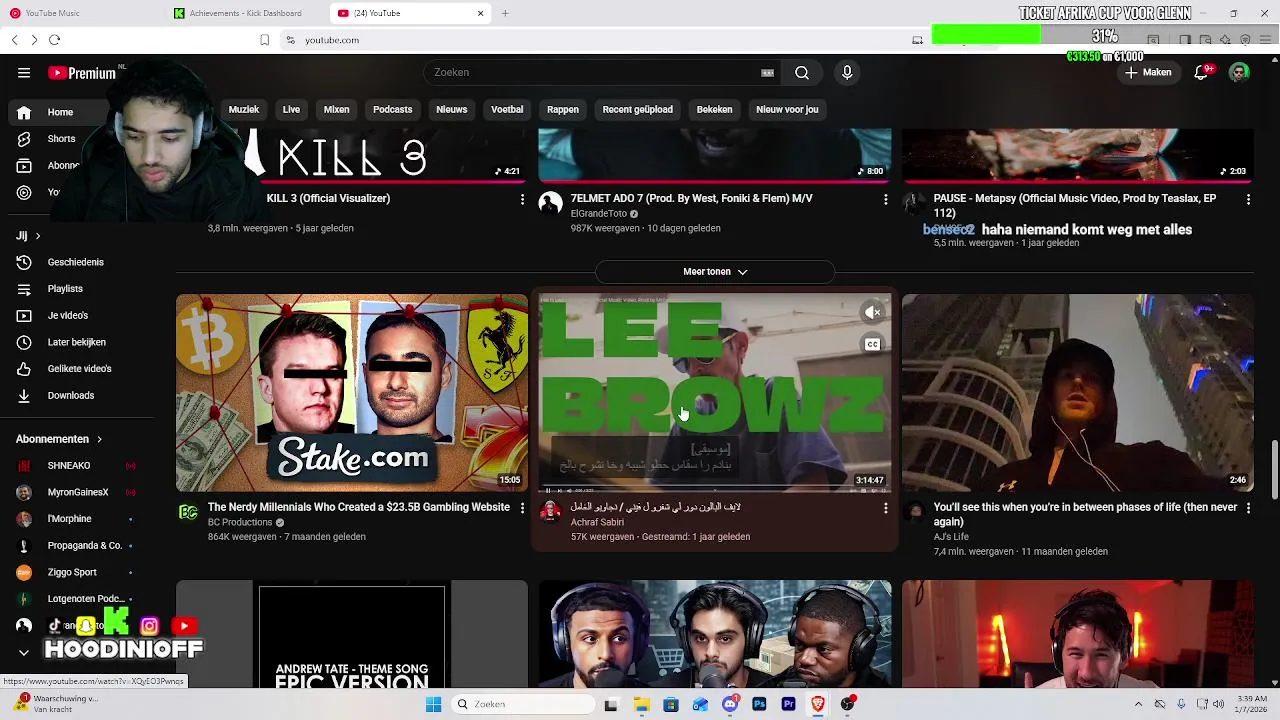Open Photoshop from the taskbar
Image resolution: width=1280 pixels, height=720 pixels.
(x=759, y=704)
